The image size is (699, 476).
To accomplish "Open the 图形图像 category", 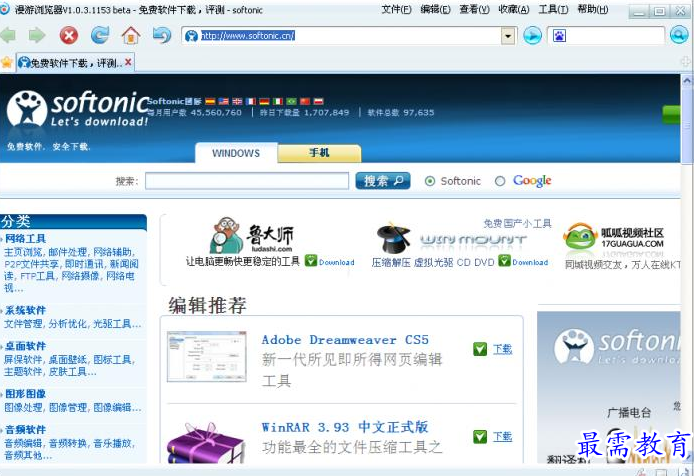I will pos(25,394).
